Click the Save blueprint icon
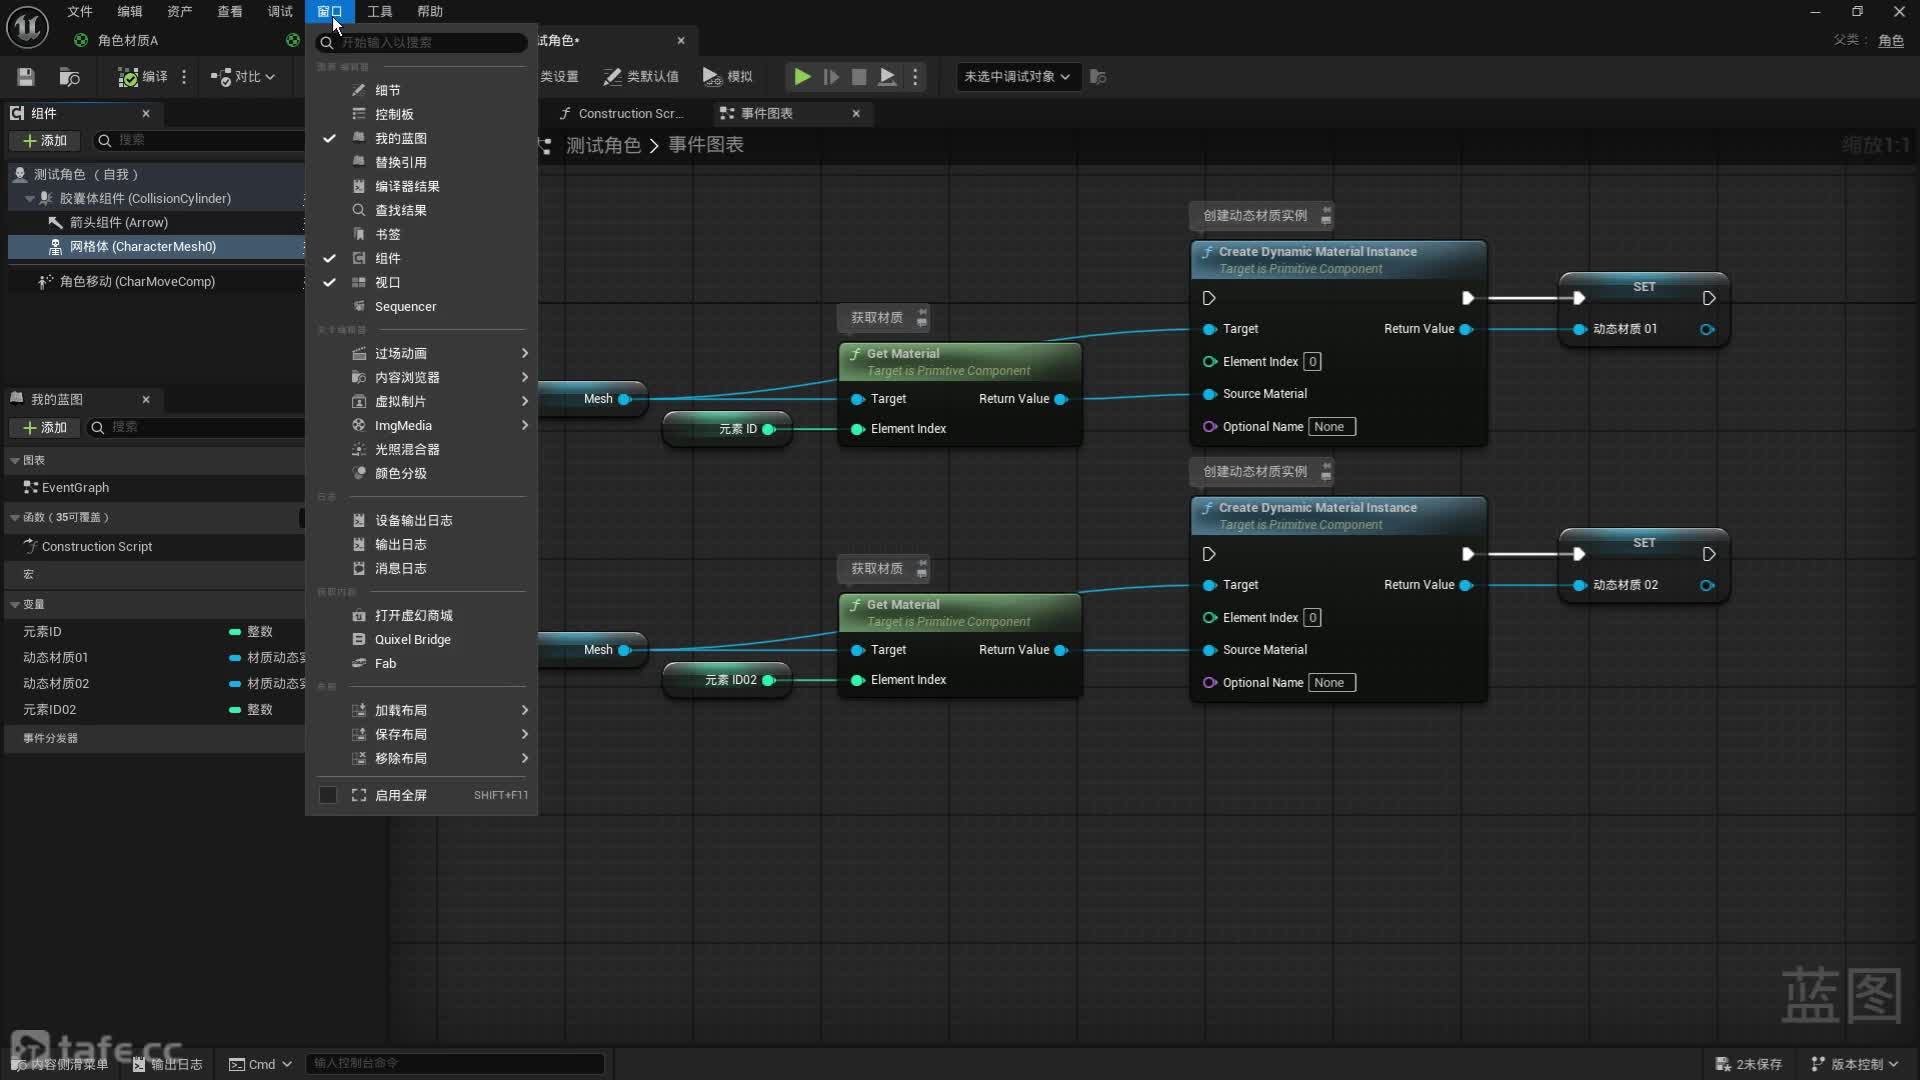1920x1080 pixels. [x=26, y=76]
